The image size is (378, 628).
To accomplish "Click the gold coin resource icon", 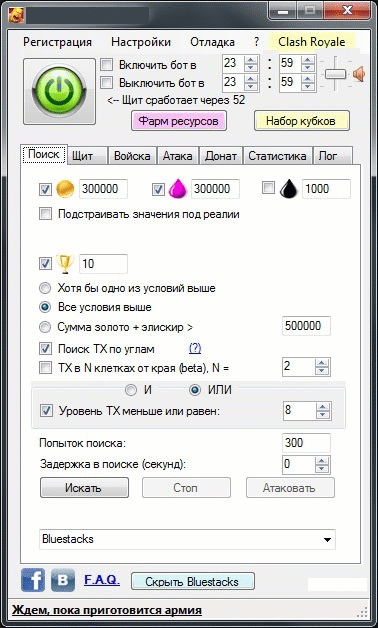I will (x=65, y=189).
